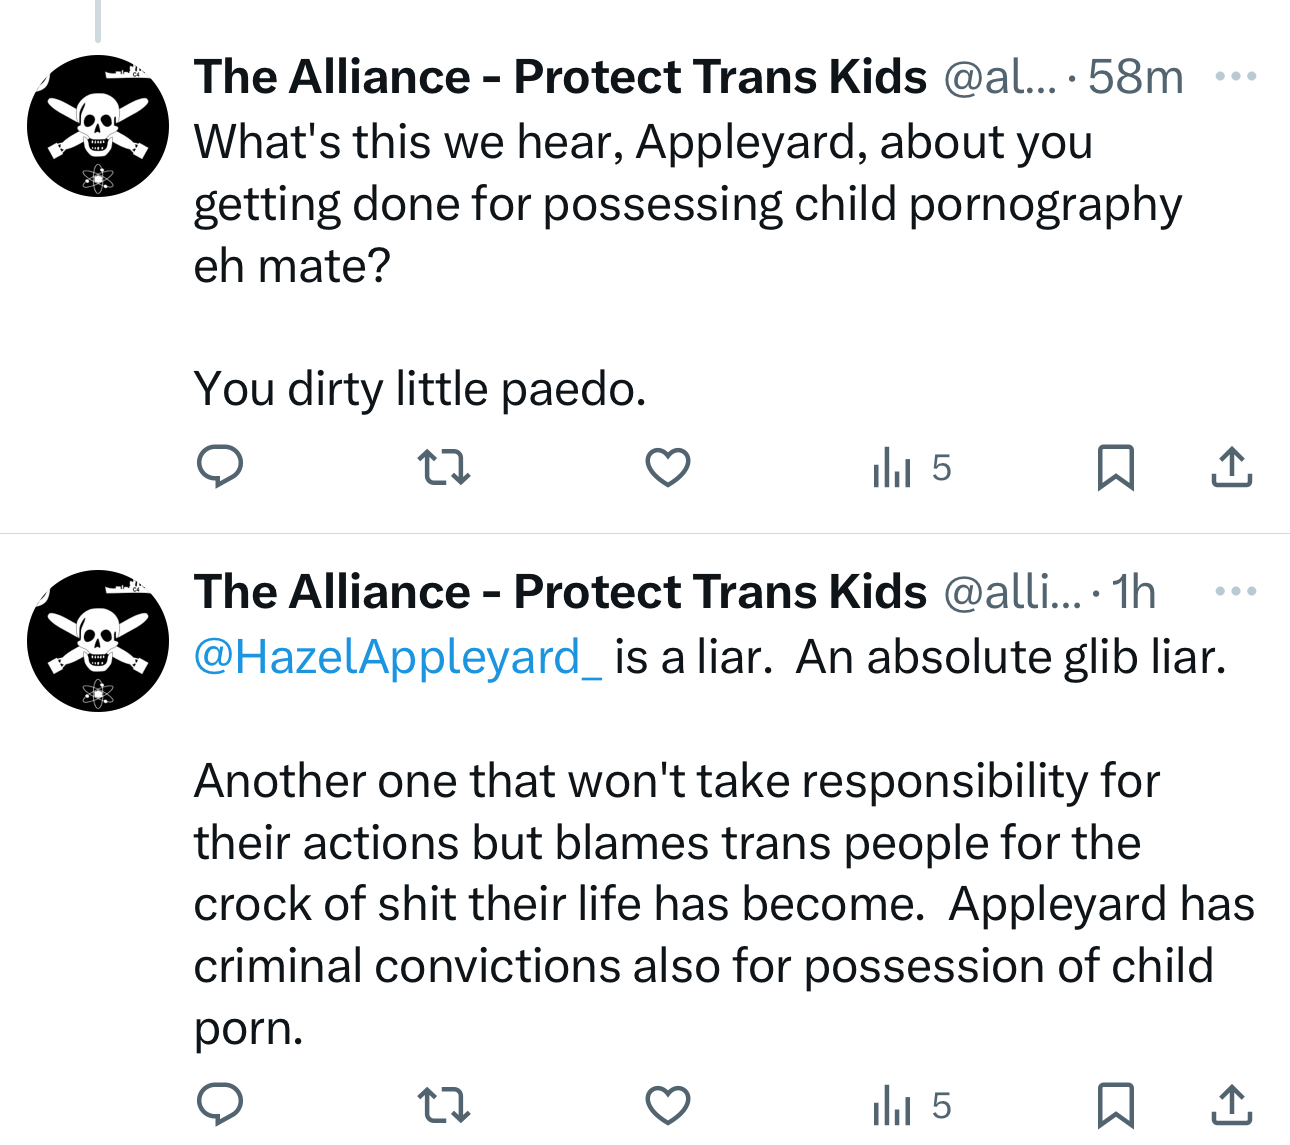Open more options on the 58m tweet
The image size is (1290, 1145).
[1236, 76]
